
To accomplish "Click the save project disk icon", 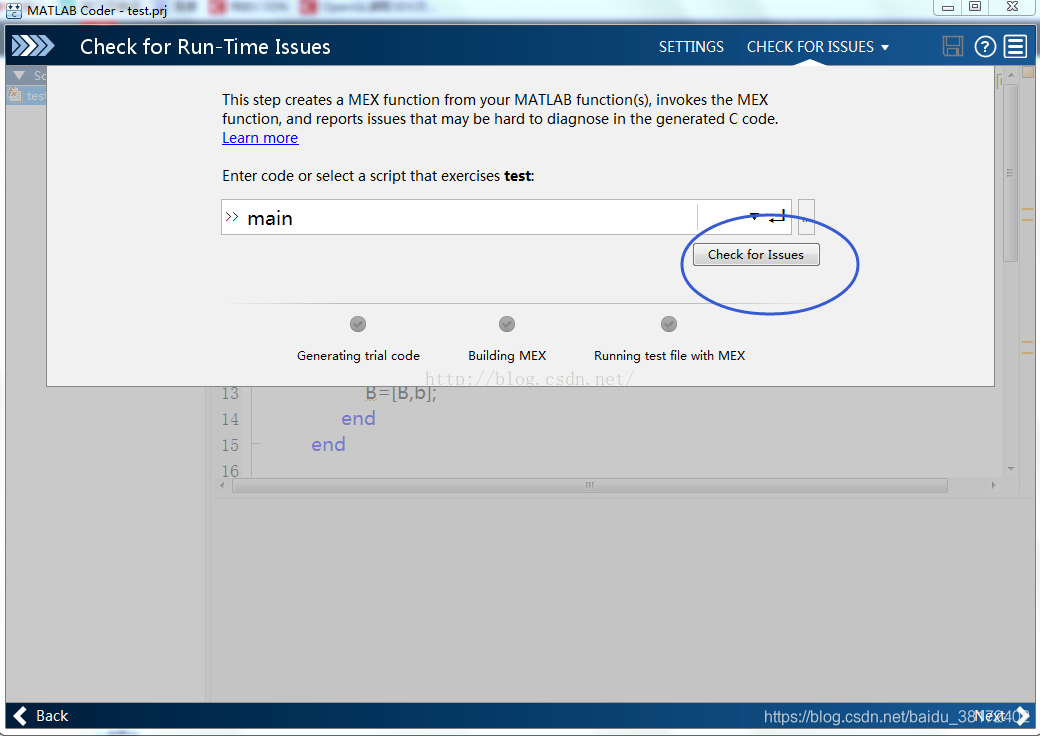I will click(x=953, y=46).
